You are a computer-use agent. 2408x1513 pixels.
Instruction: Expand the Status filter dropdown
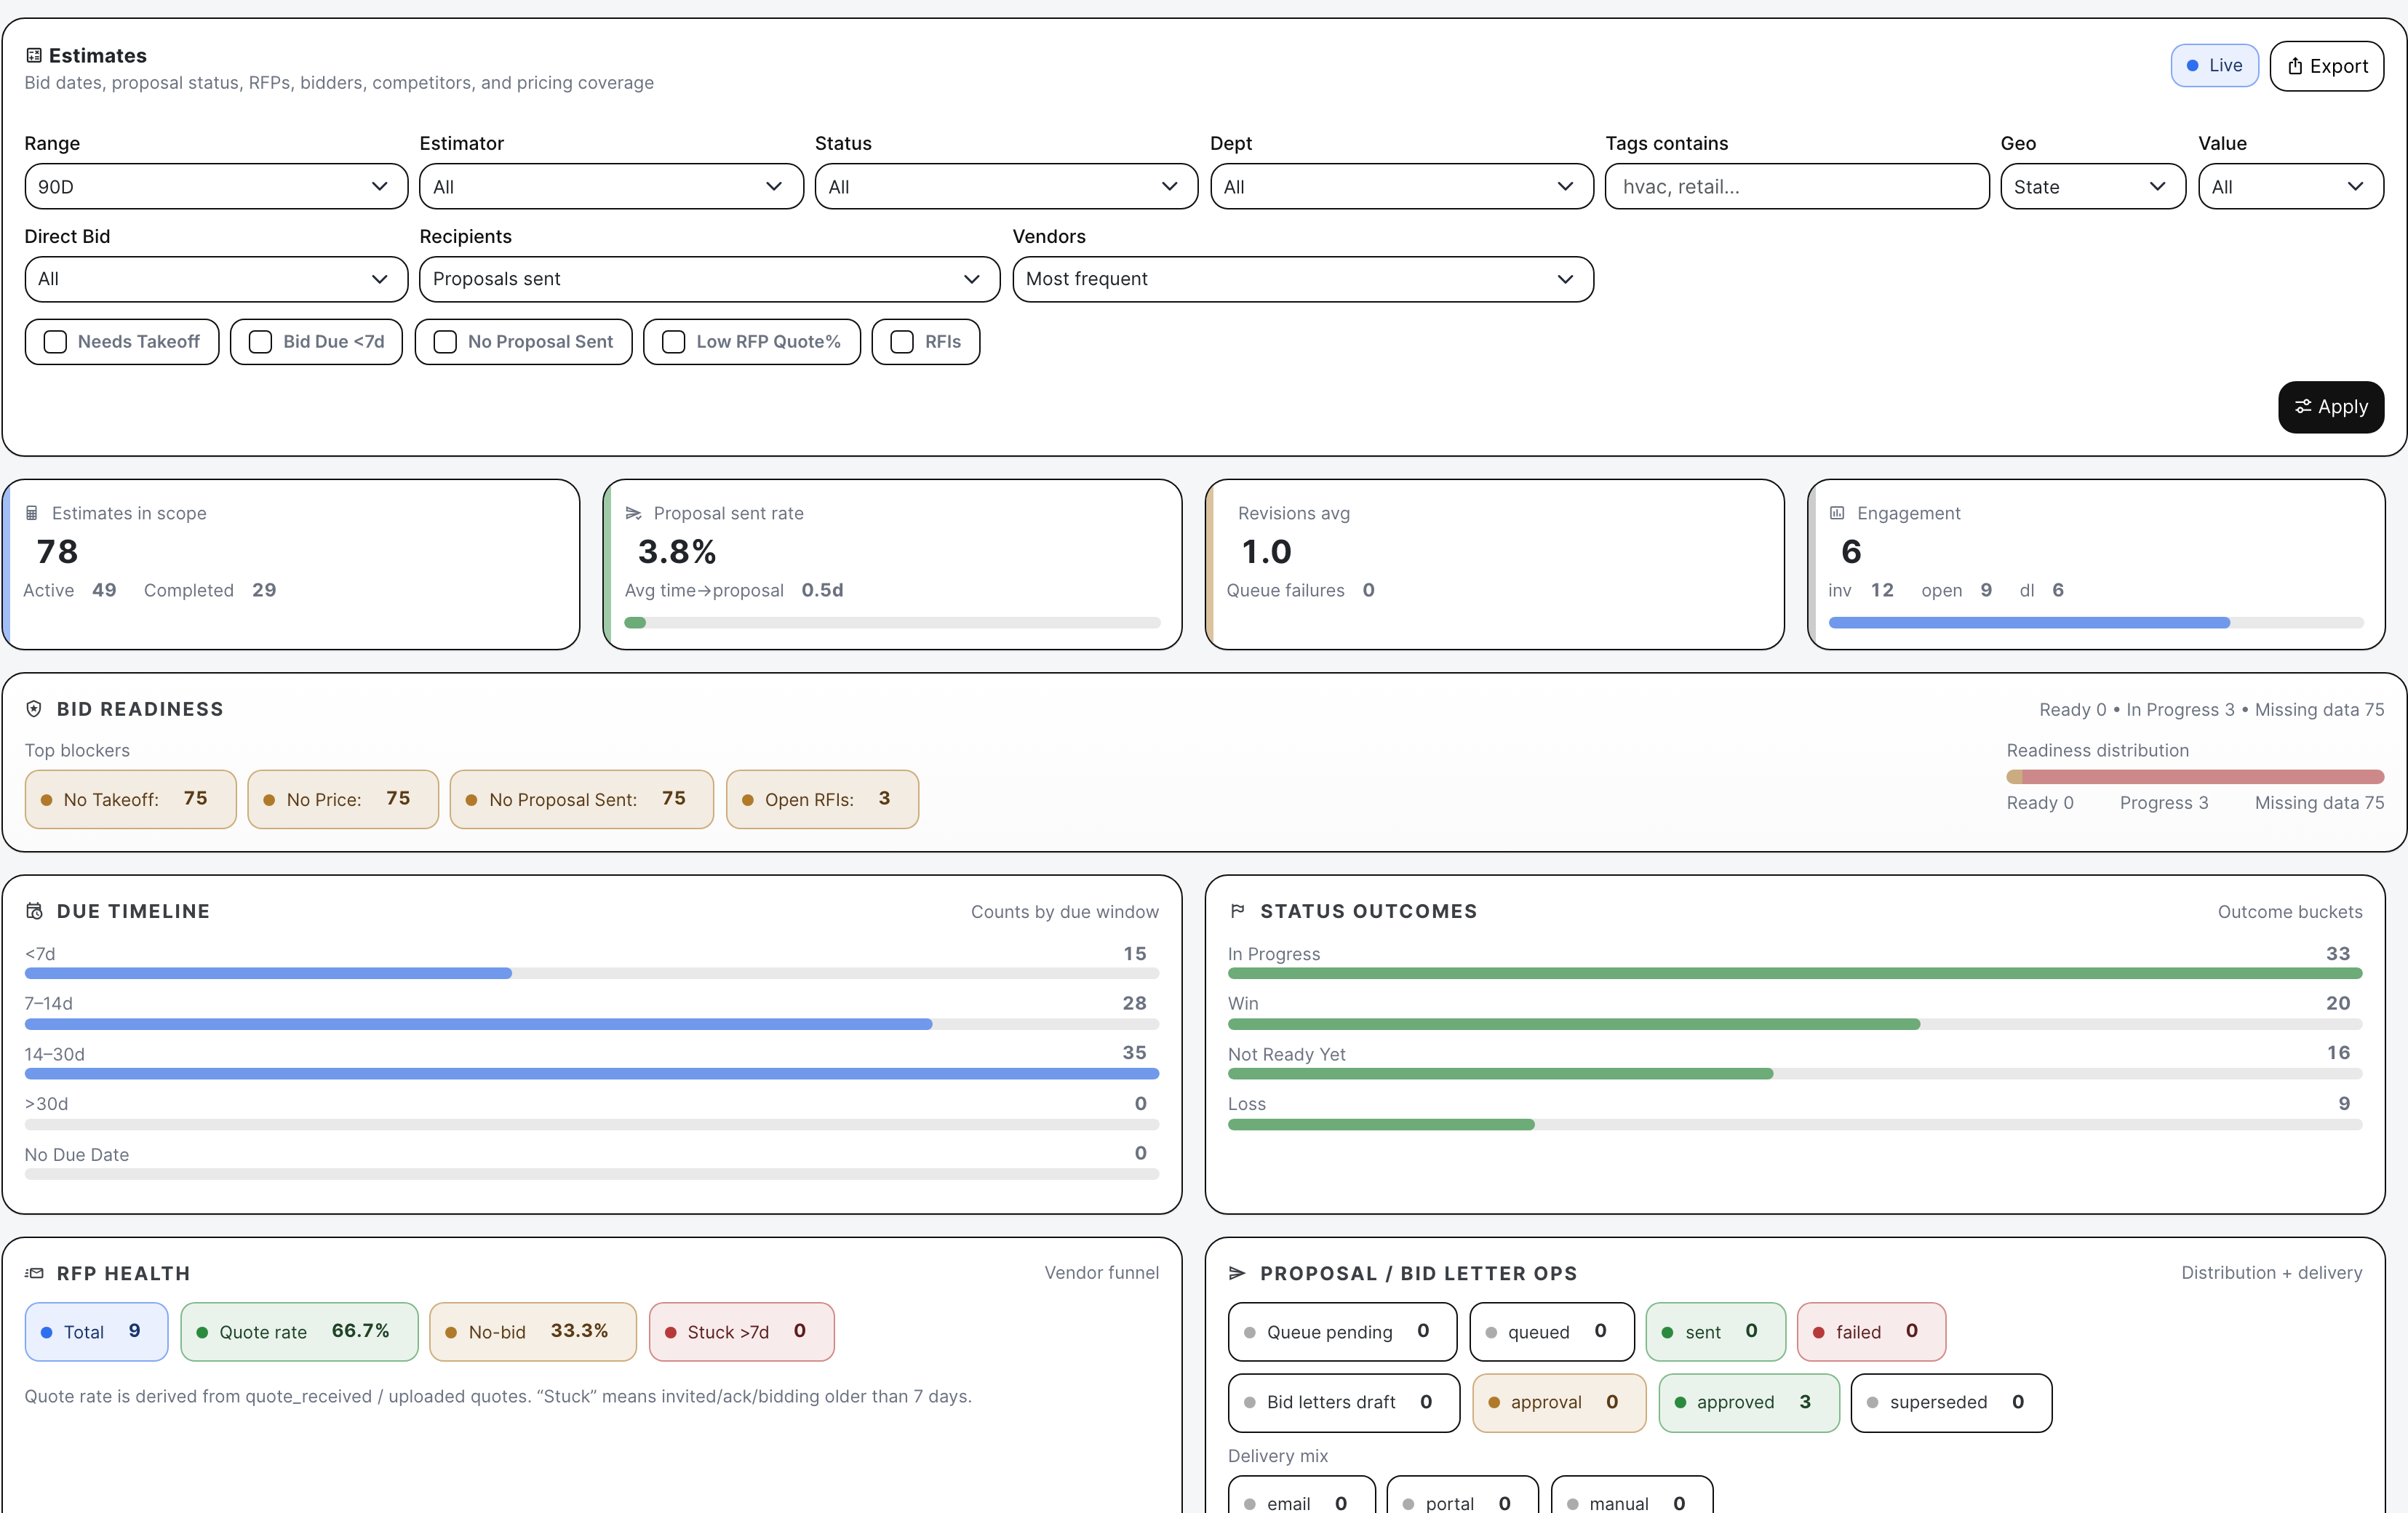[x=1006, y=187]
